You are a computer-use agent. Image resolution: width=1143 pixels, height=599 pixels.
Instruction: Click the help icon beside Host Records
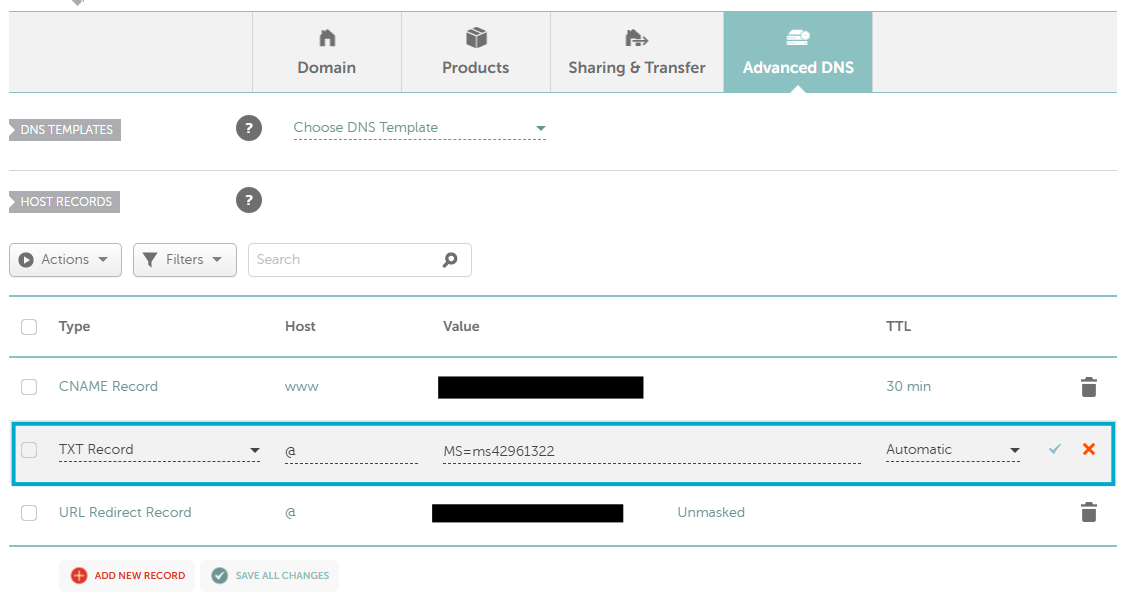point(248,200)
